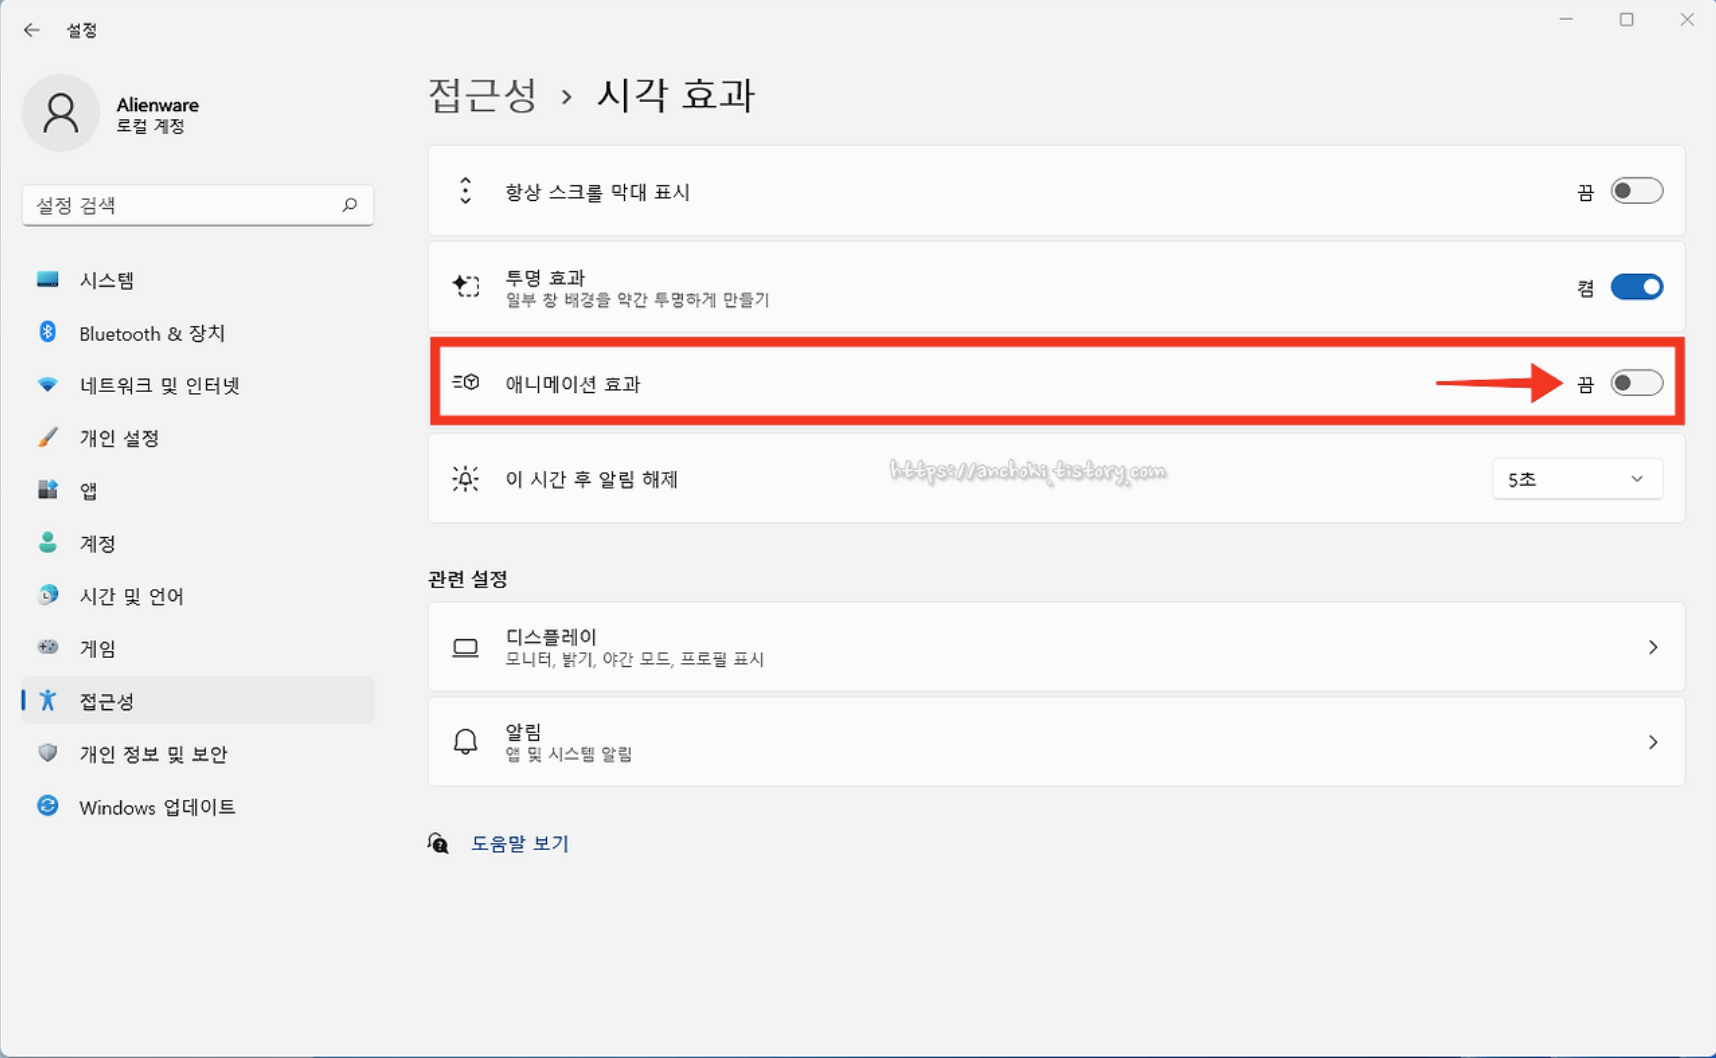The image size is (1716, 1058).
Task: Go back with the arrow icon
Action: 32,30
